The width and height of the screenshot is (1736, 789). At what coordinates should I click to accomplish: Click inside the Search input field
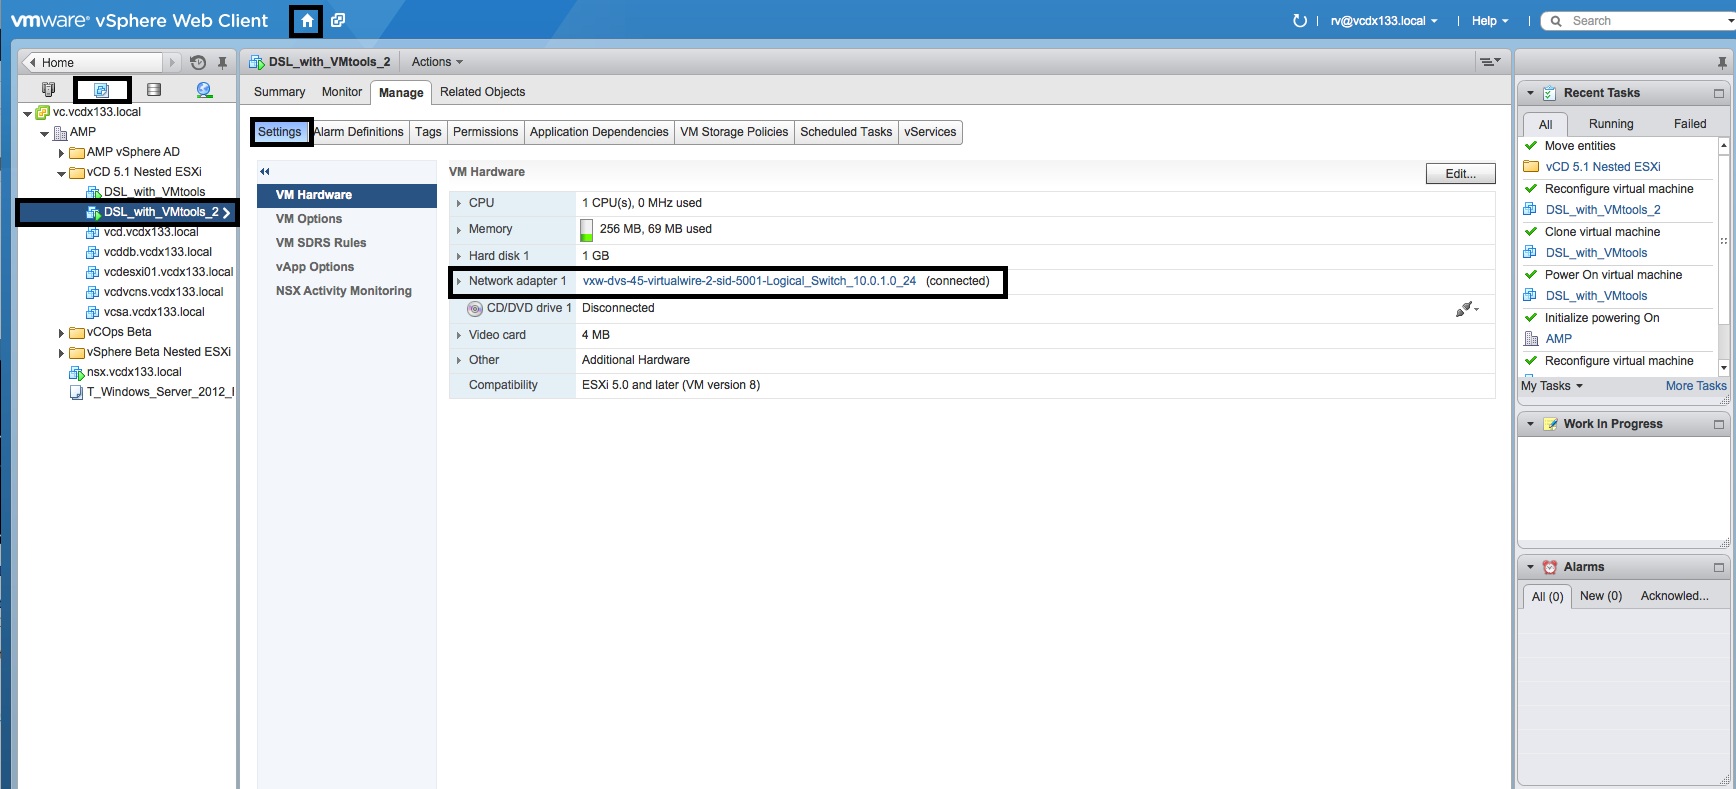pyautogui.click(x=1640, y=21)
